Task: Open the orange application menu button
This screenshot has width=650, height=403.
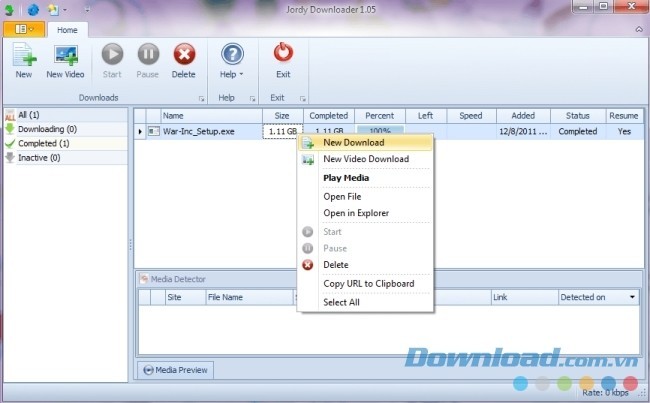Action: (24, 29)
